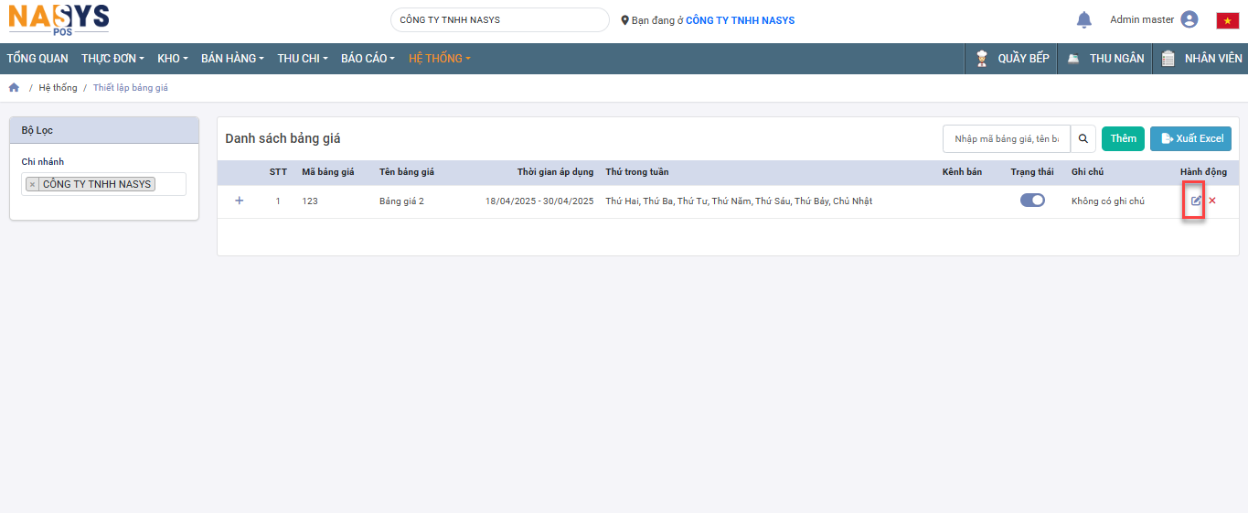Click the Hệ thống breadcrumb link
This screenshot has height=513, width=1255.
pos(58,88)
